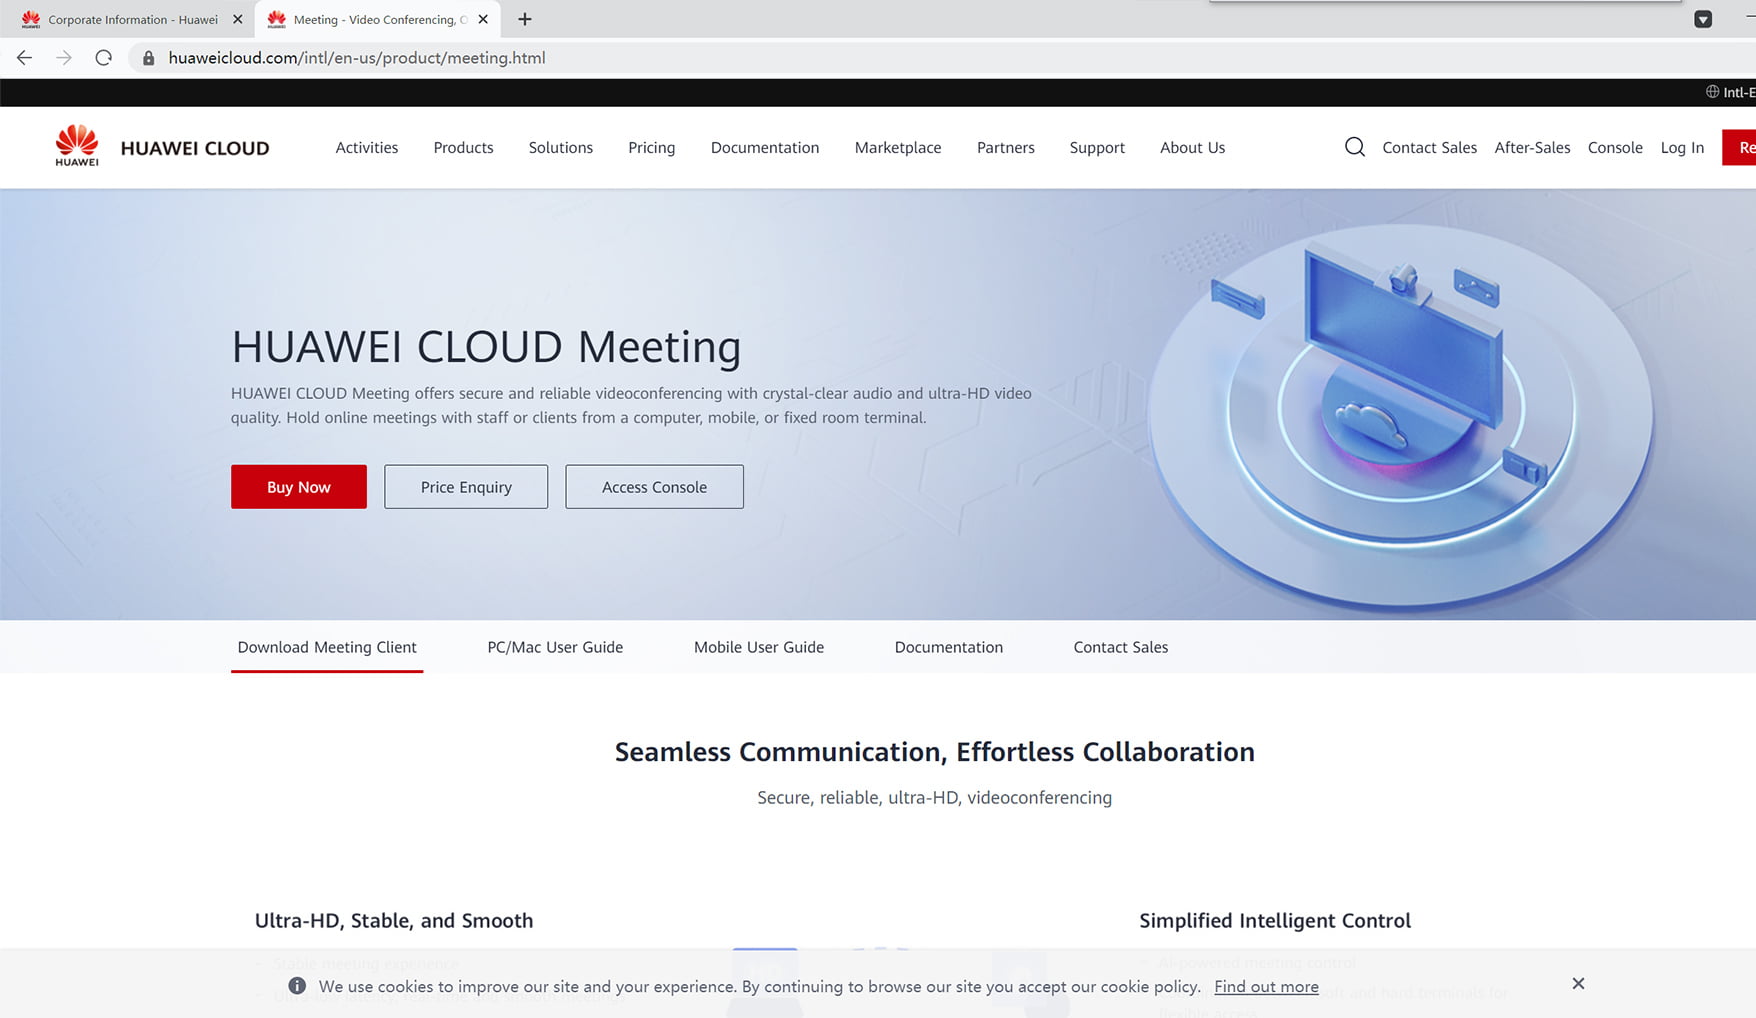The width and height of the screenshot is (1756, 1018).
Task: Open the Support menu
Action: point(1097,147)
